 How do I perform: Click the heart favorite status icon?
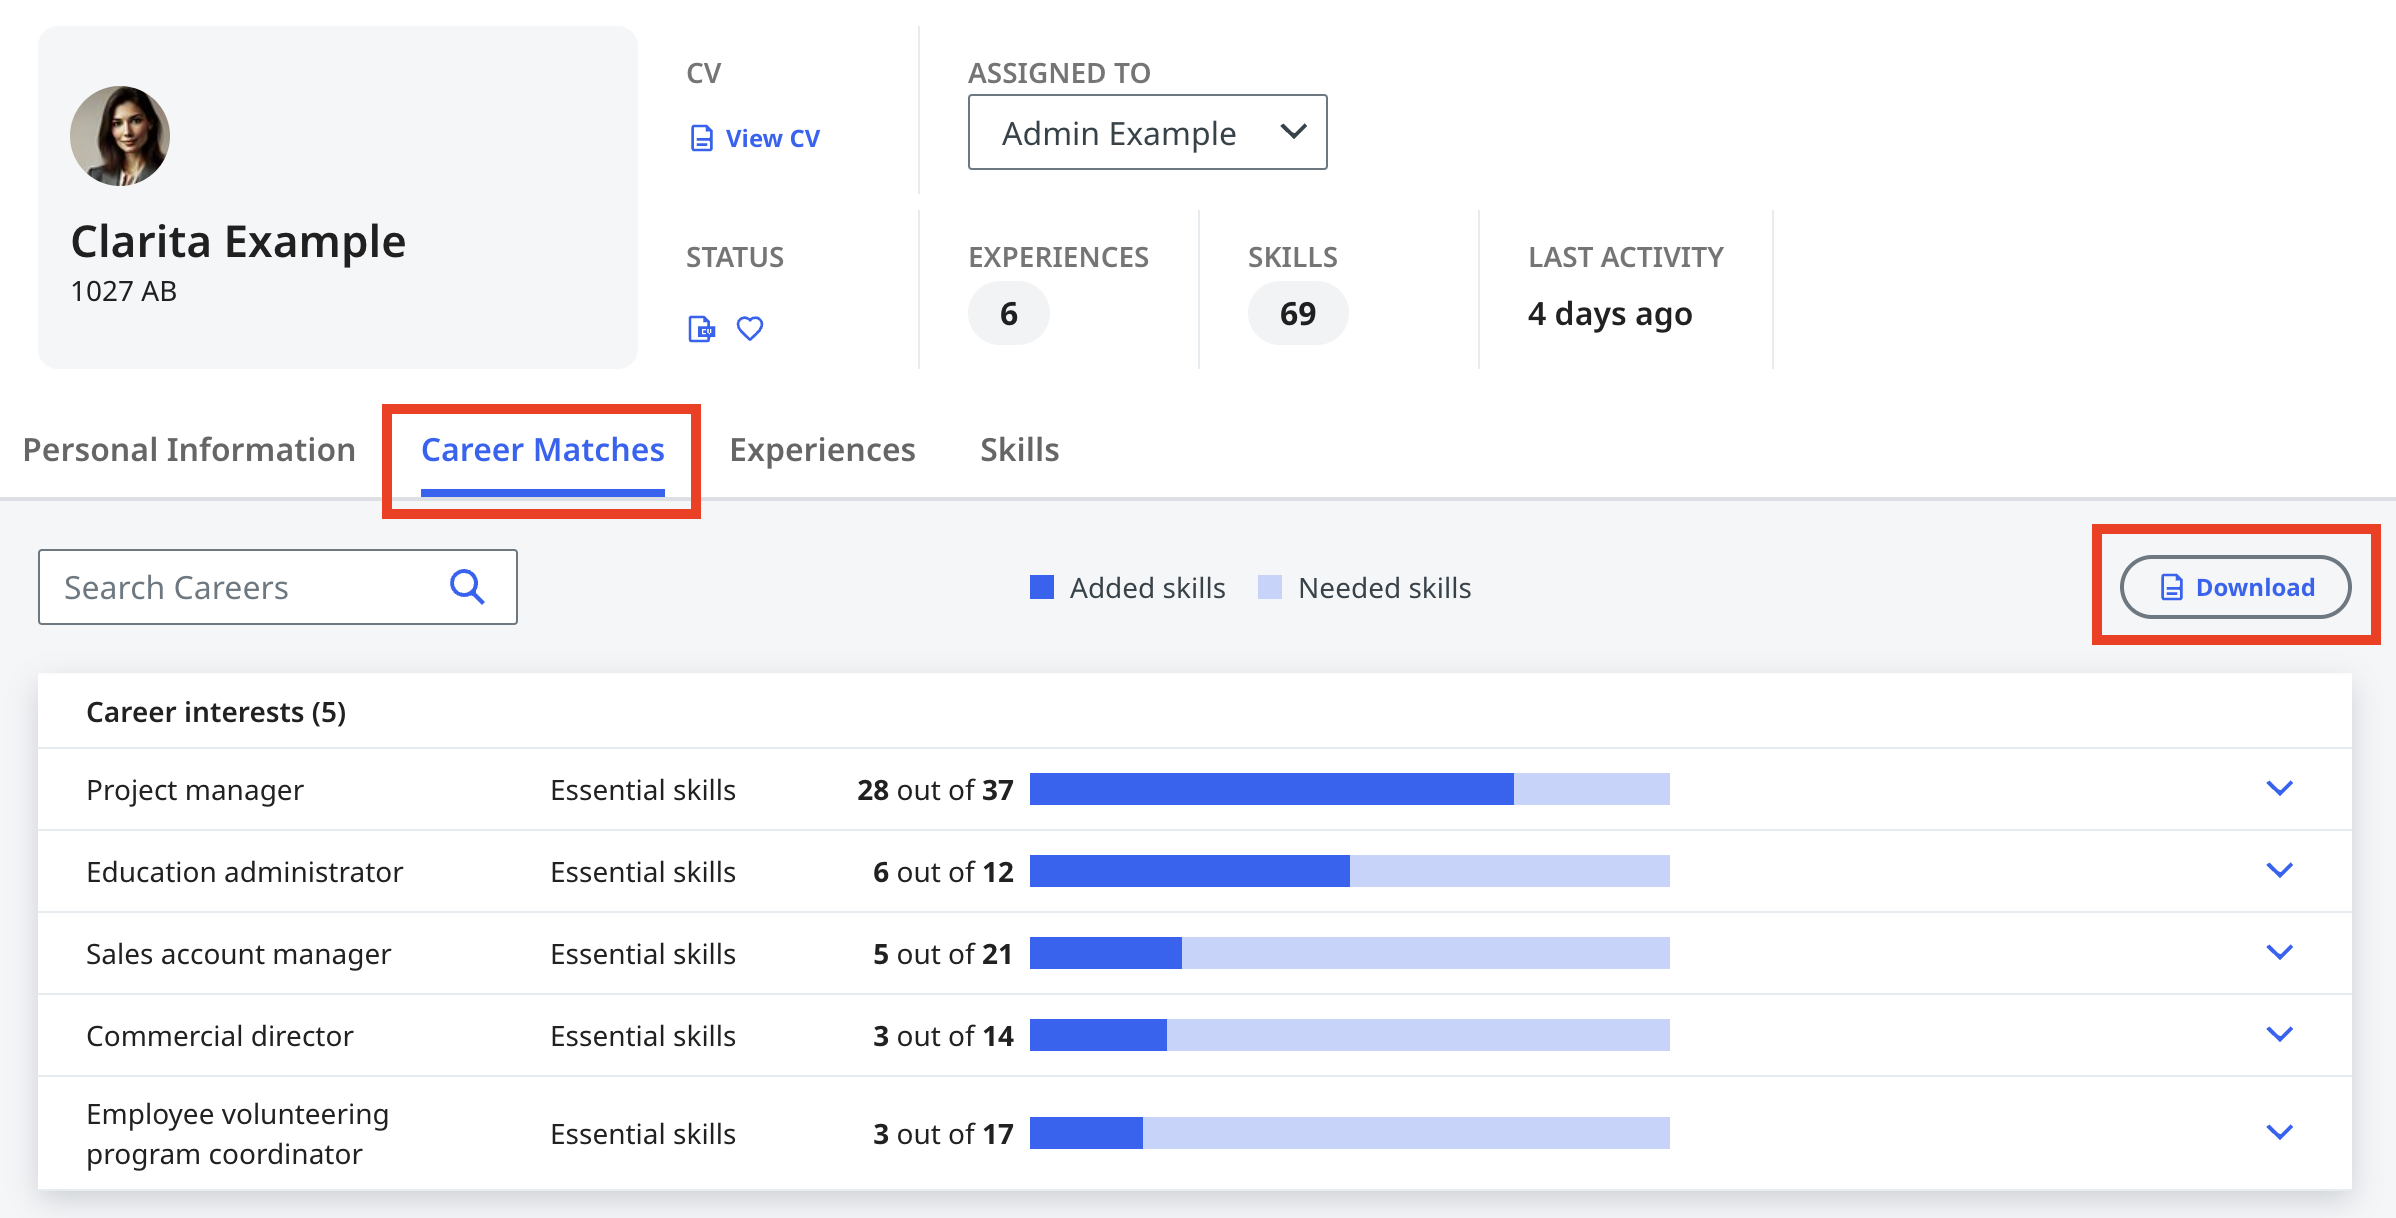(x=750, y=329)
